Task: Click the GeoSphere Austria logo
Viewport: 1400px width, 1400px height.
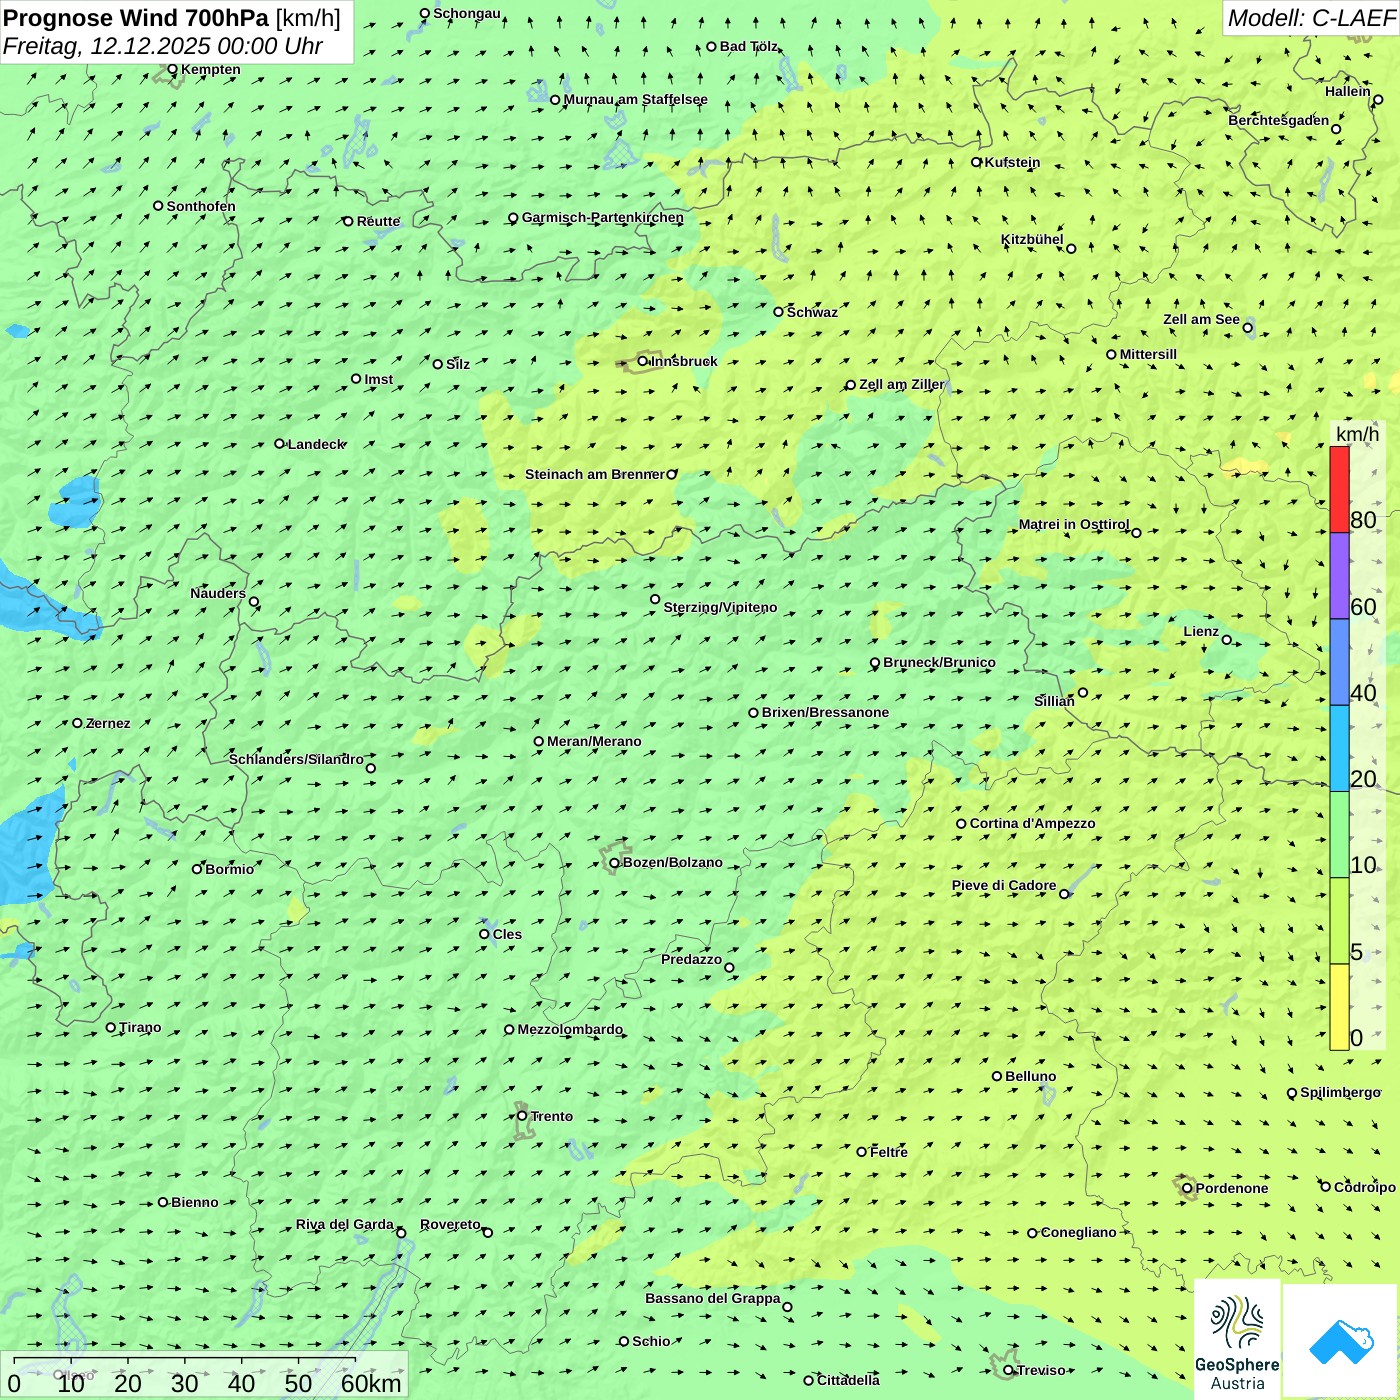Action: 1237,1340
